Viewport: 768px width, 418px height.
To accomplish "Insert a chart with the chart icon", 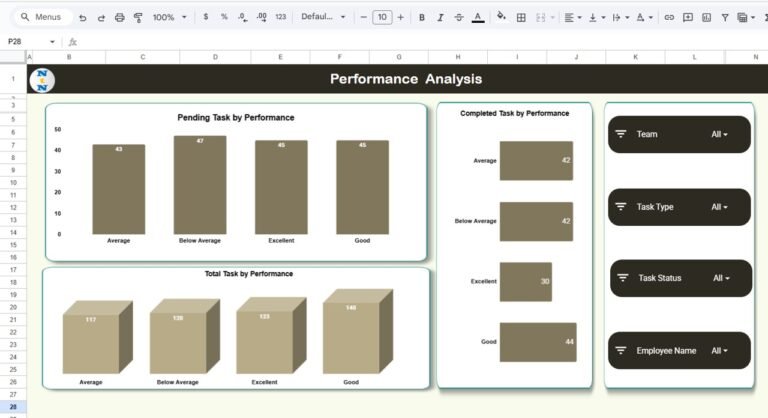I will click(706, 18).
